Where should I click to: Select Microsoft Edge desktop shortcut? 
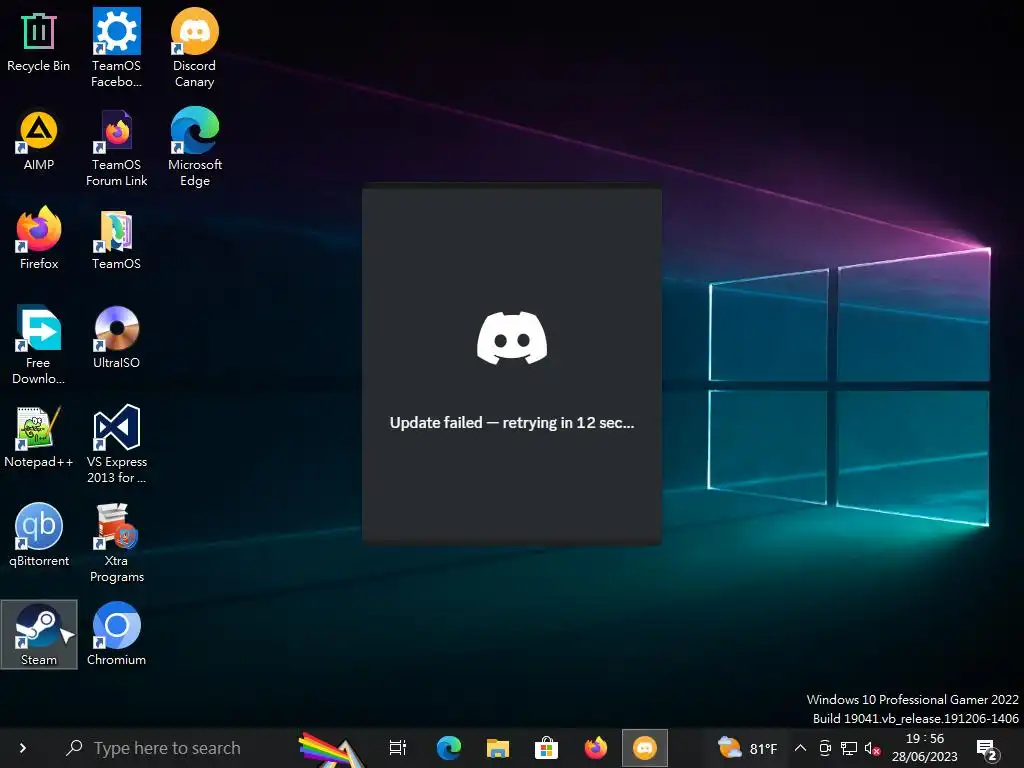(195, 147)
